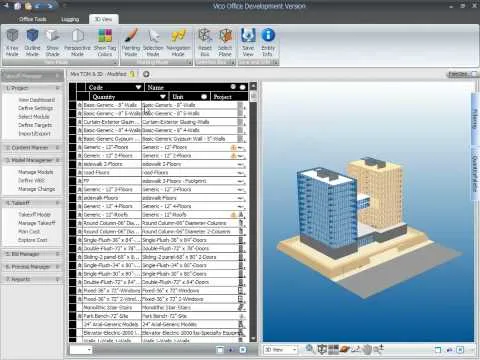
Task: Open the 3D View combo box at bottom
Action: coord(280,350)
